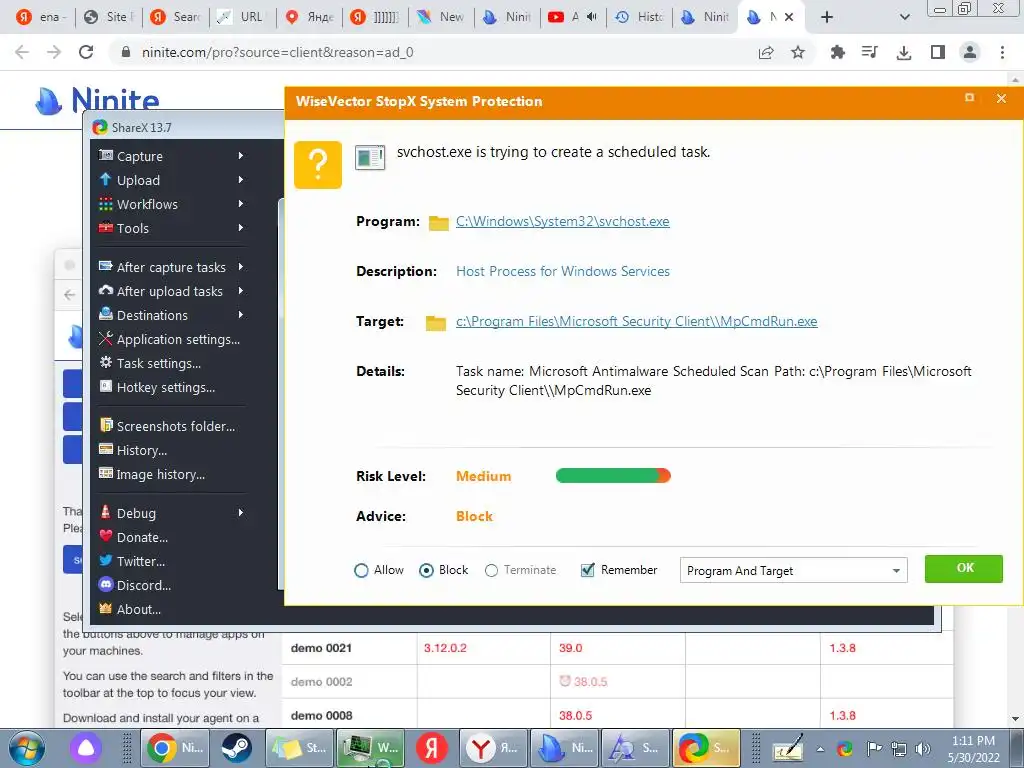Open the svchost.exe program path link
The width and height of the screenshot is (1024, 768).
562,221
